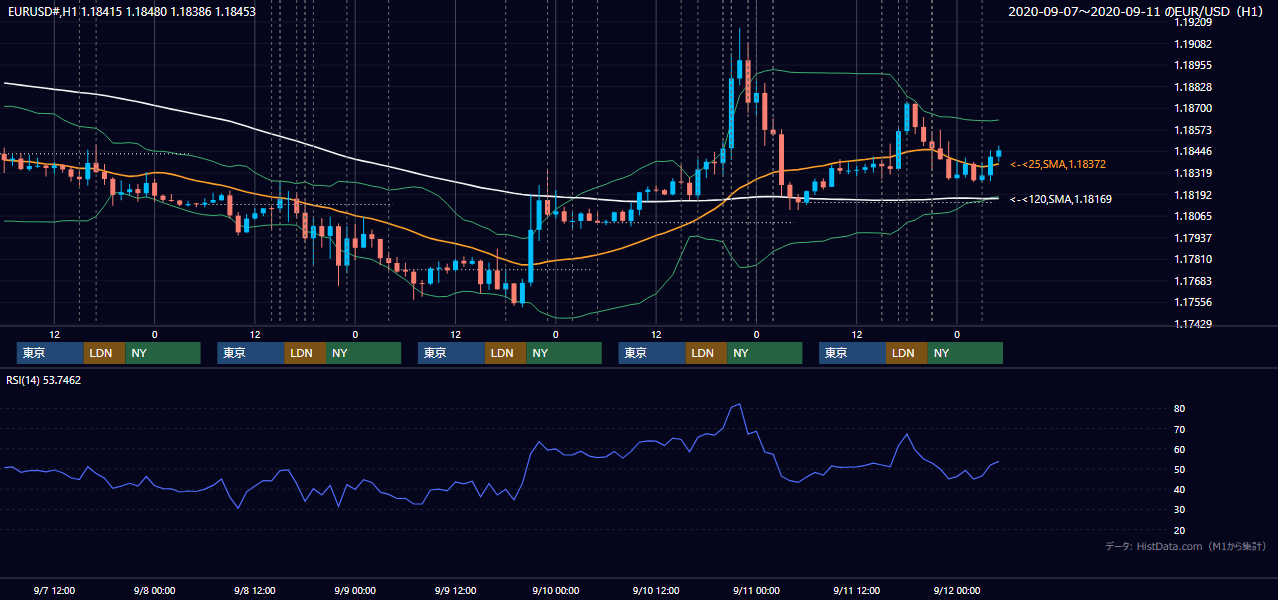This screenshot has height=600, width=1278.
Task: Click price axis value 1.18319
Action: pos(1192,173)
